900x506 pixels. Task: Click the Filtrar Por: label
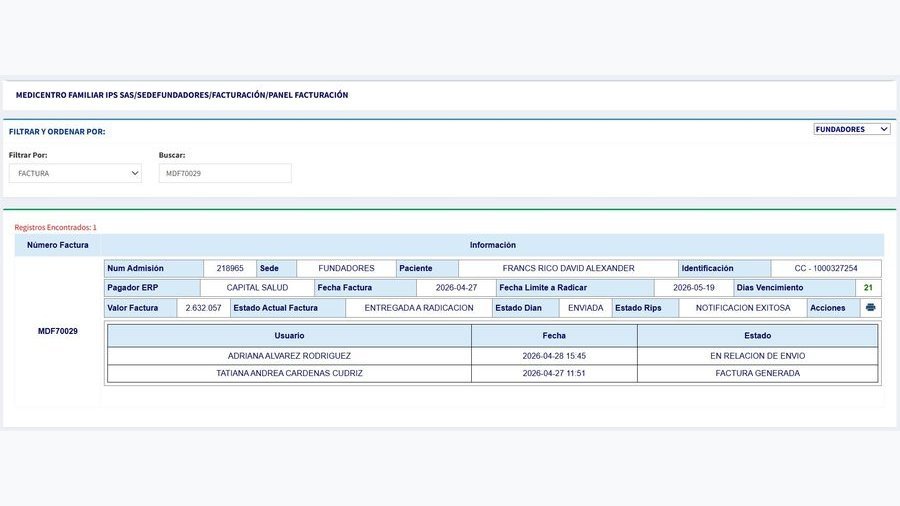click(x=28, y=155)
